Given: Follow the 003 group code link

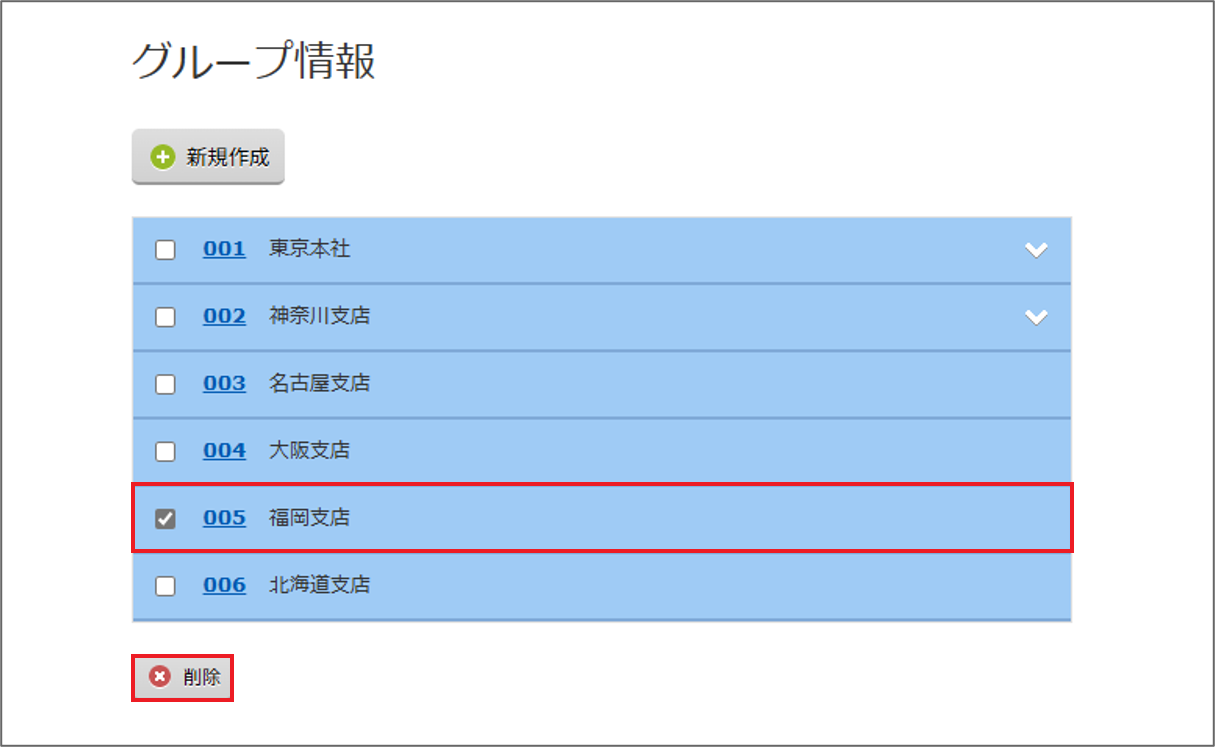Looking at the screenshot, I should [224, 383].
